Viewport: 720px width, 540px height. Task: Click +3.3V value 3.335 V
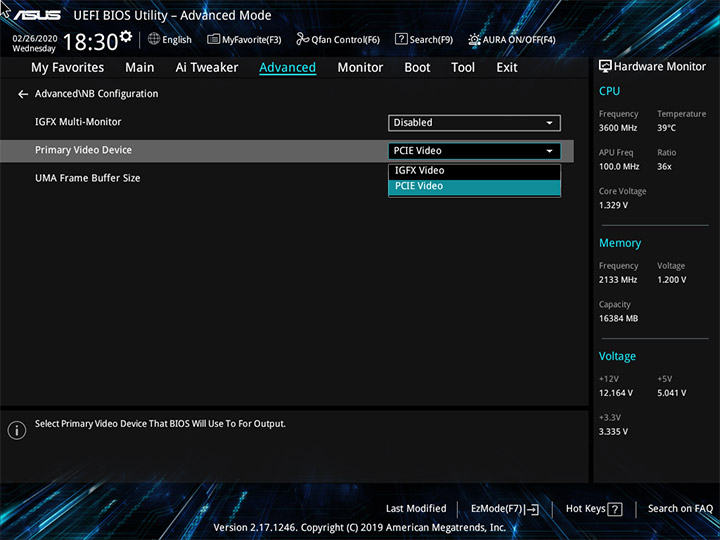613,432
